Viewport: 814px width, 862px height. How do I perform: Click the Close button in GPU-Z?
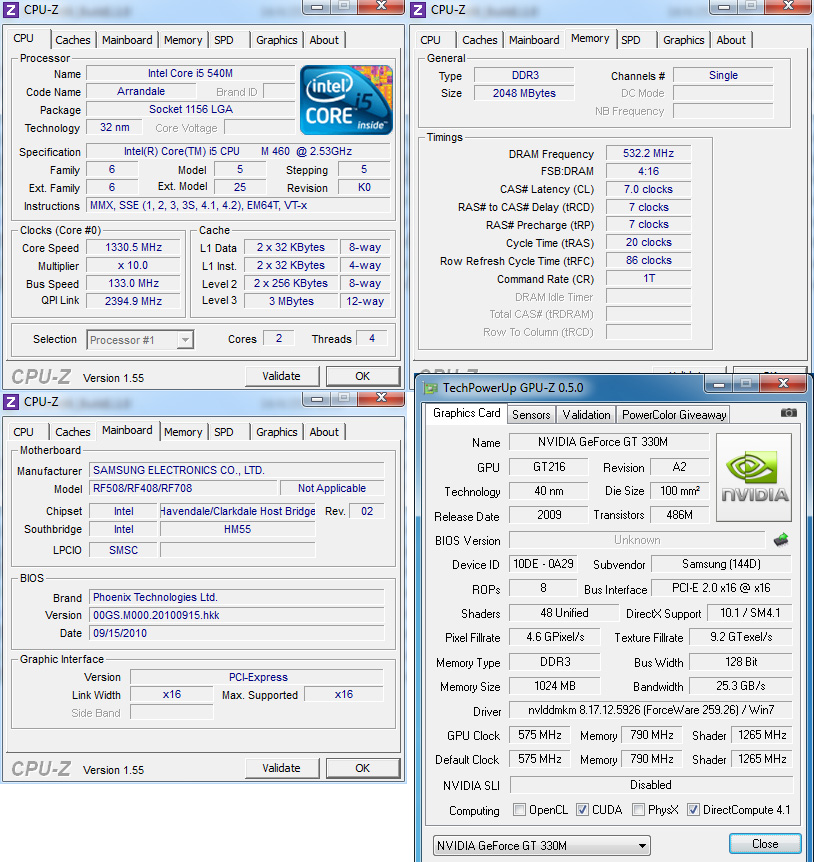(x=765, y=844)
